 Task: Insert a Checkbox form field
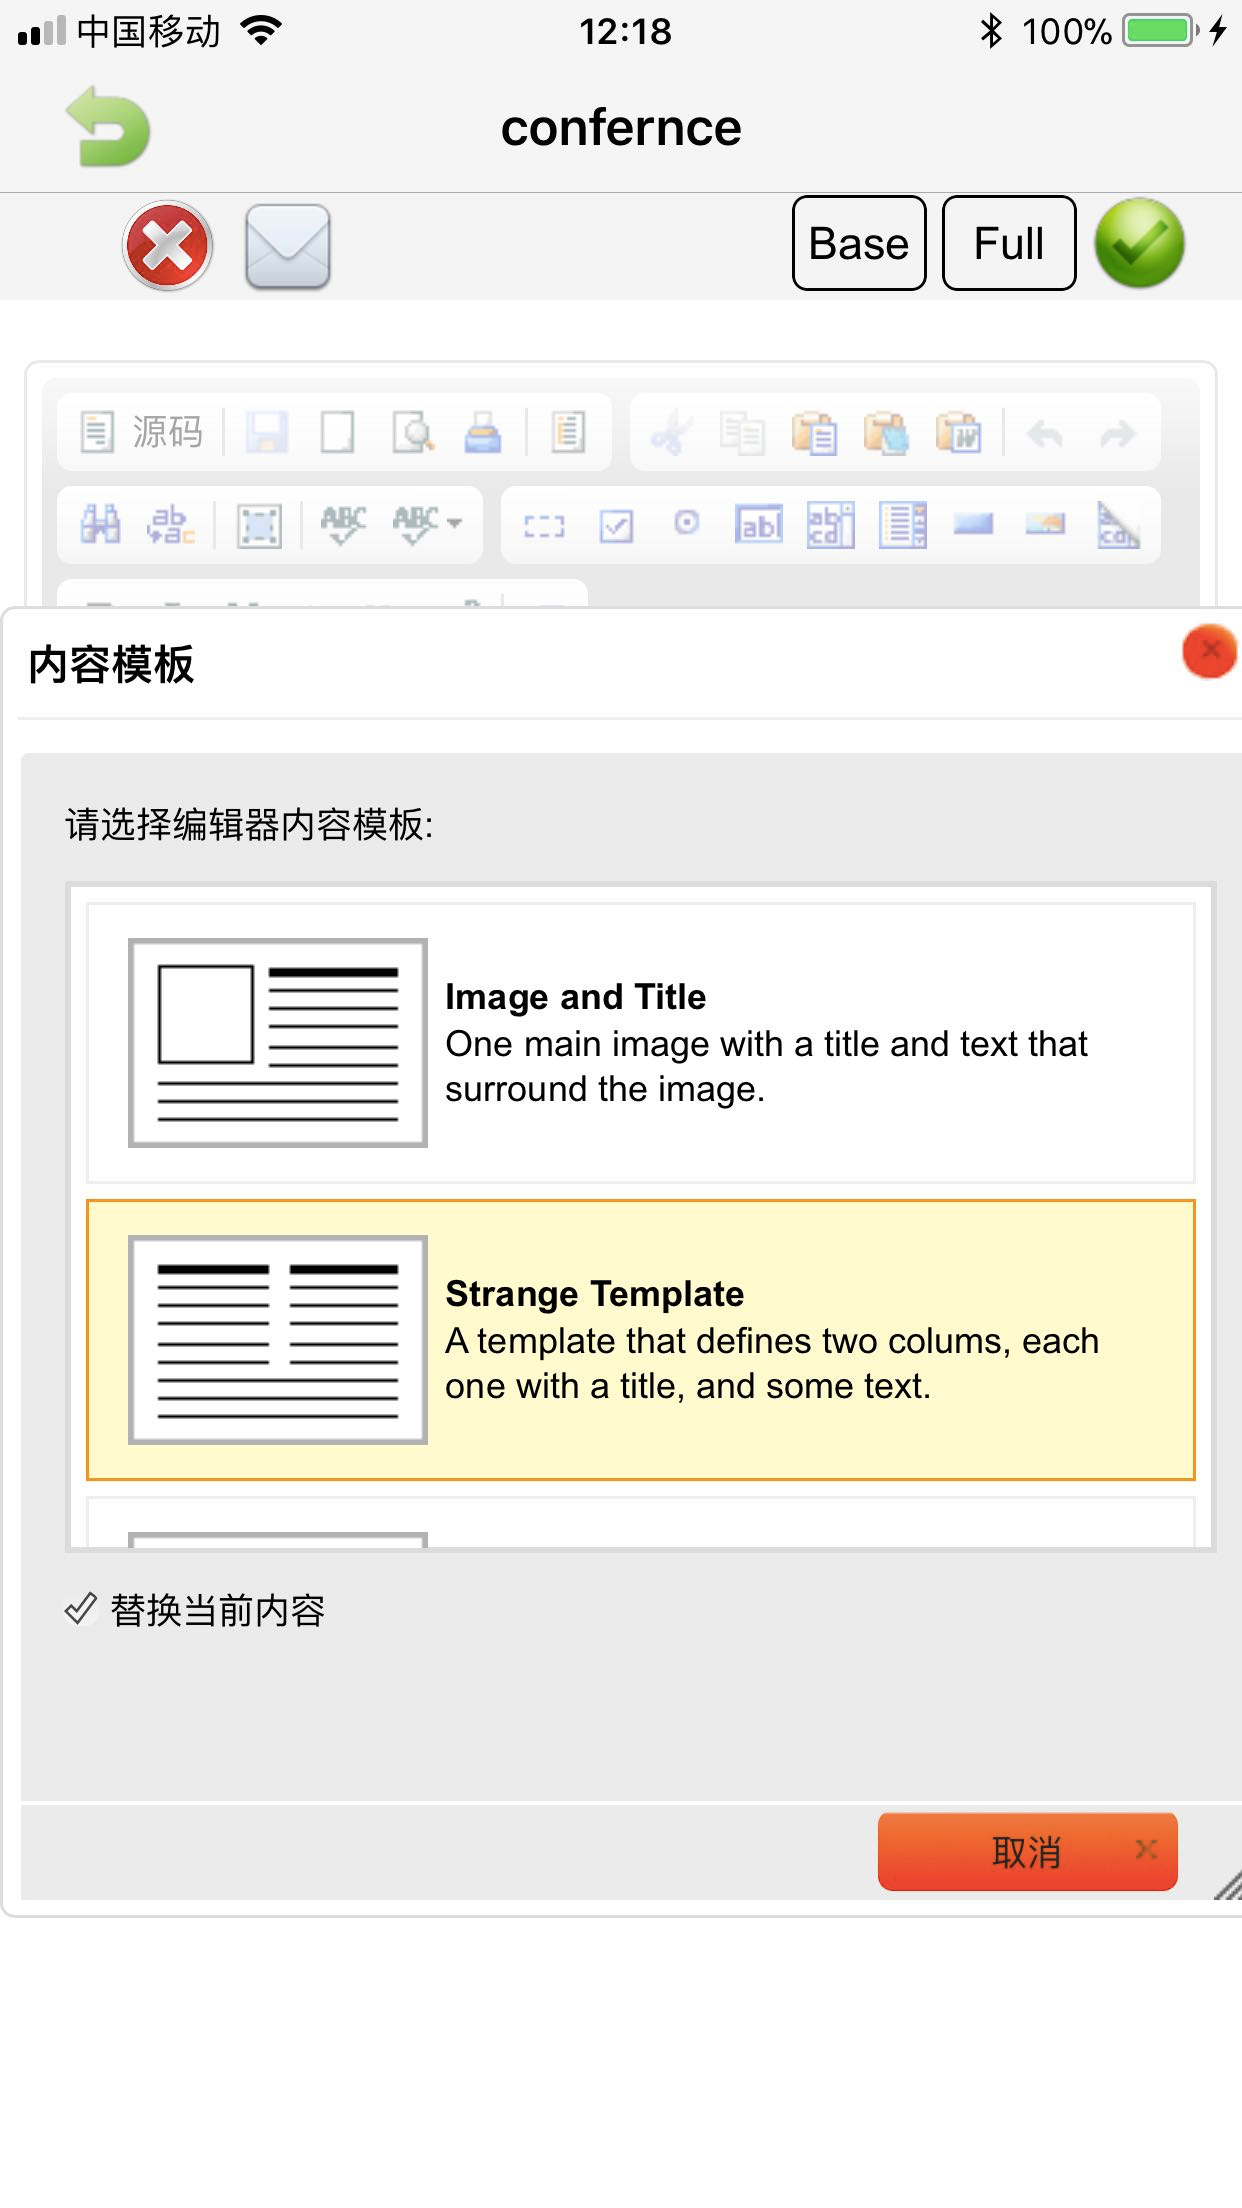(616, 526)
